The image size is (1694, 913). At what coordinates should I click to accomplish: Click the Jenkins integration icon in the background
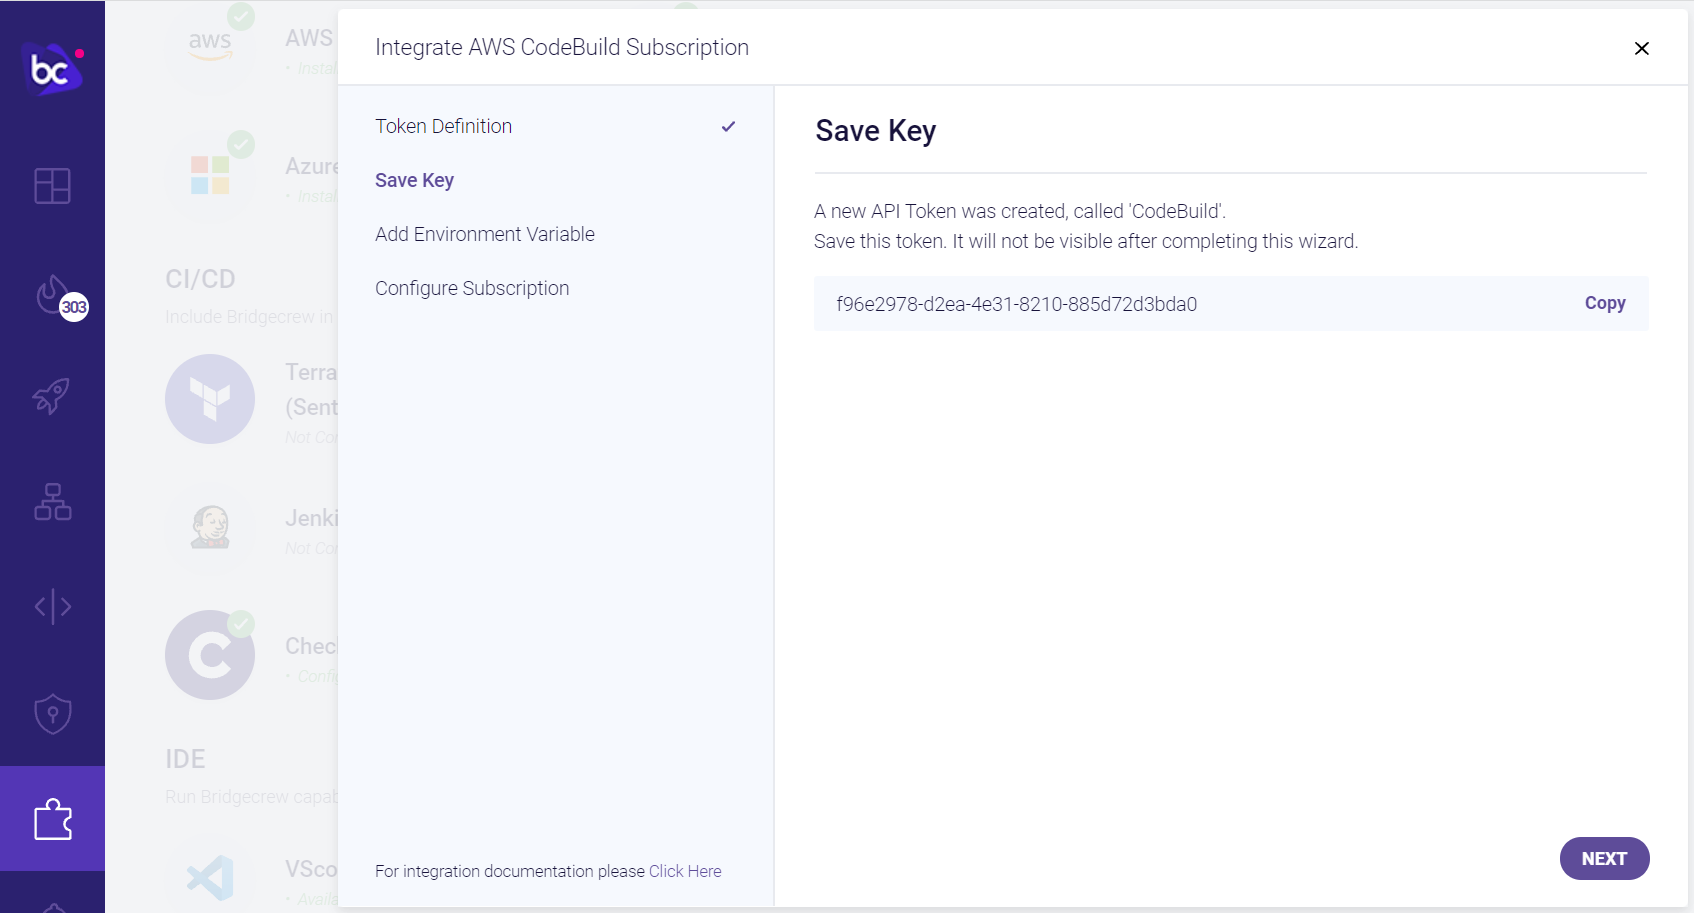point(210,527)
